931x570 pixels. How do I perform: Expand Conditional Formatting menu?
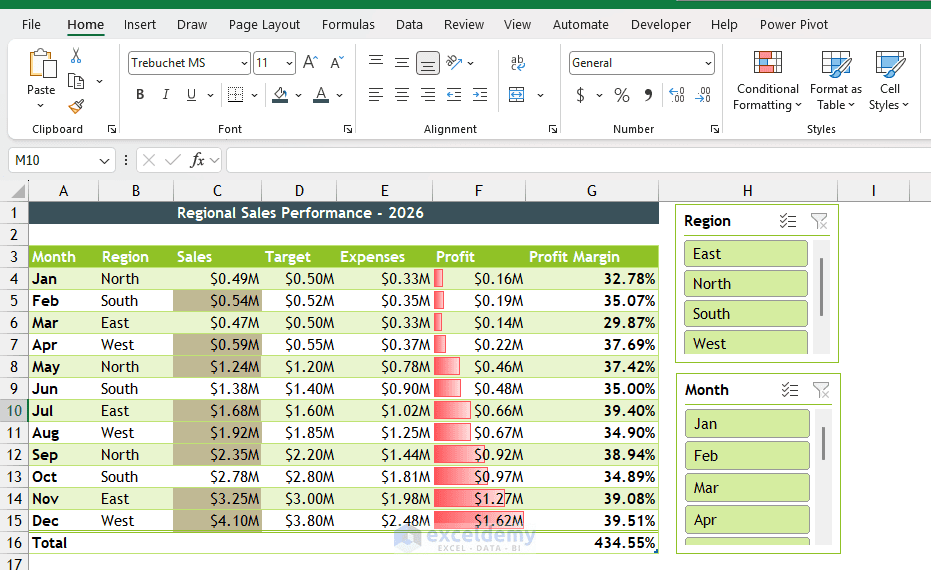pyautogui.click(x=767, y=81)
